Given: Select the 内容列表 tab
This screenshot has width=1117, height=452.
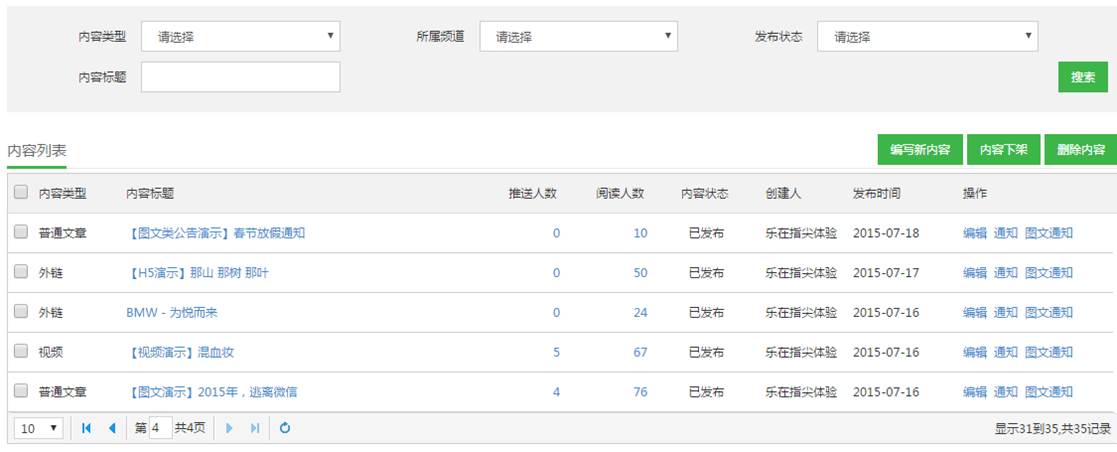Looking at the screenshot, I should tap(37, 151).
